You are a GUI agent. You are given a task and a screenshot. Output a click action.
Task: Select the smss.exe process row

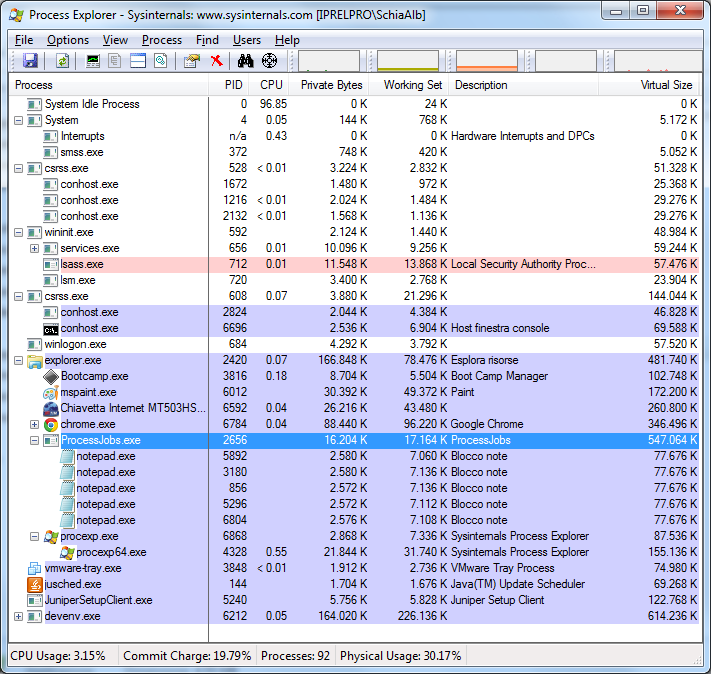(354, 152)
